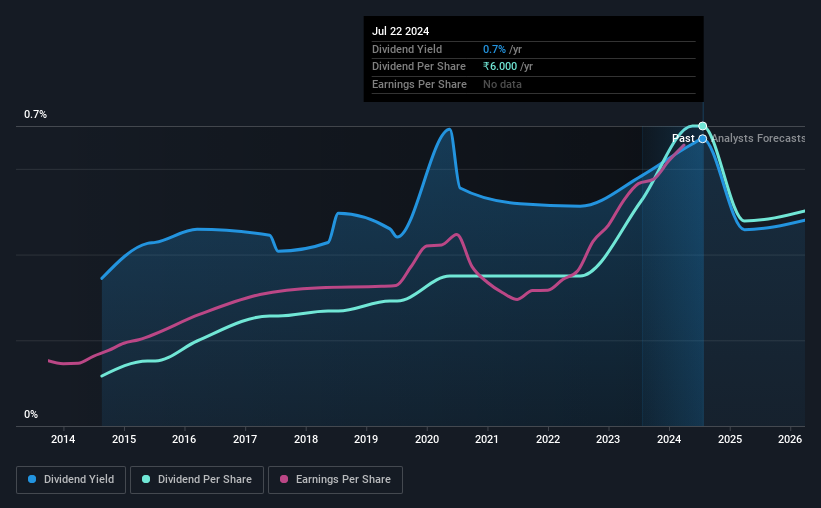821x508 pixels.
Task: Click the 0.7% dividend yield tooltip value
Action: pyautogui.click(x=494, y=49)
